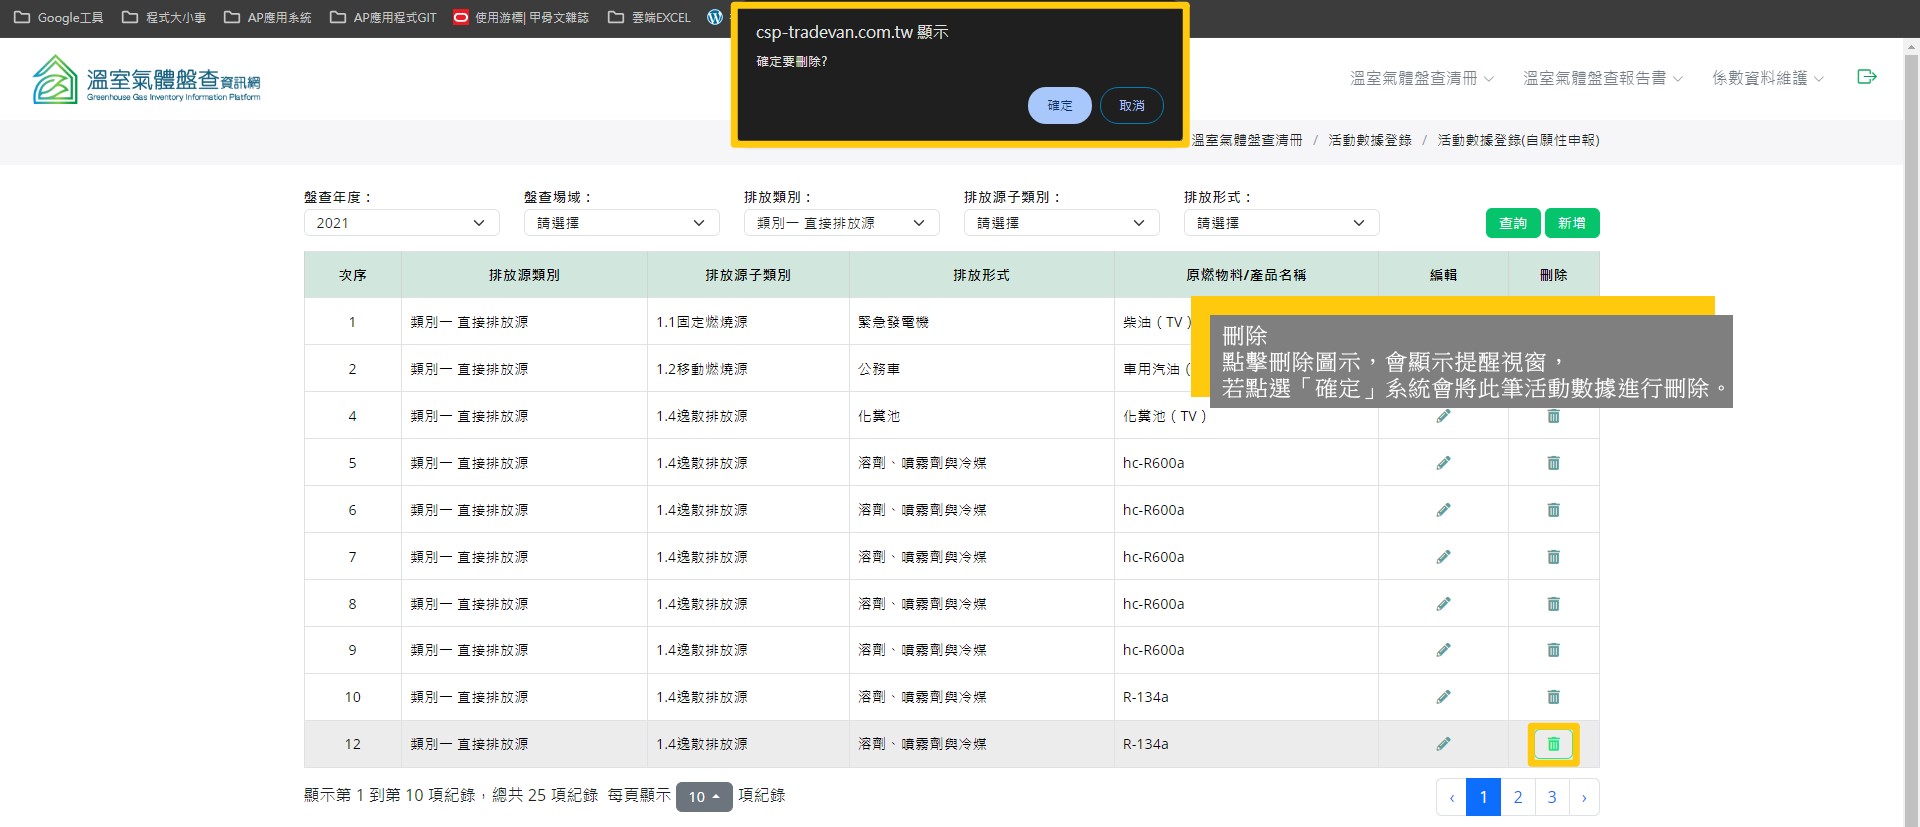Image resolution: width=1920 pixels, height=827 pixels.
Task: Click the trash icon for row 10
Action: (1553, 697)
